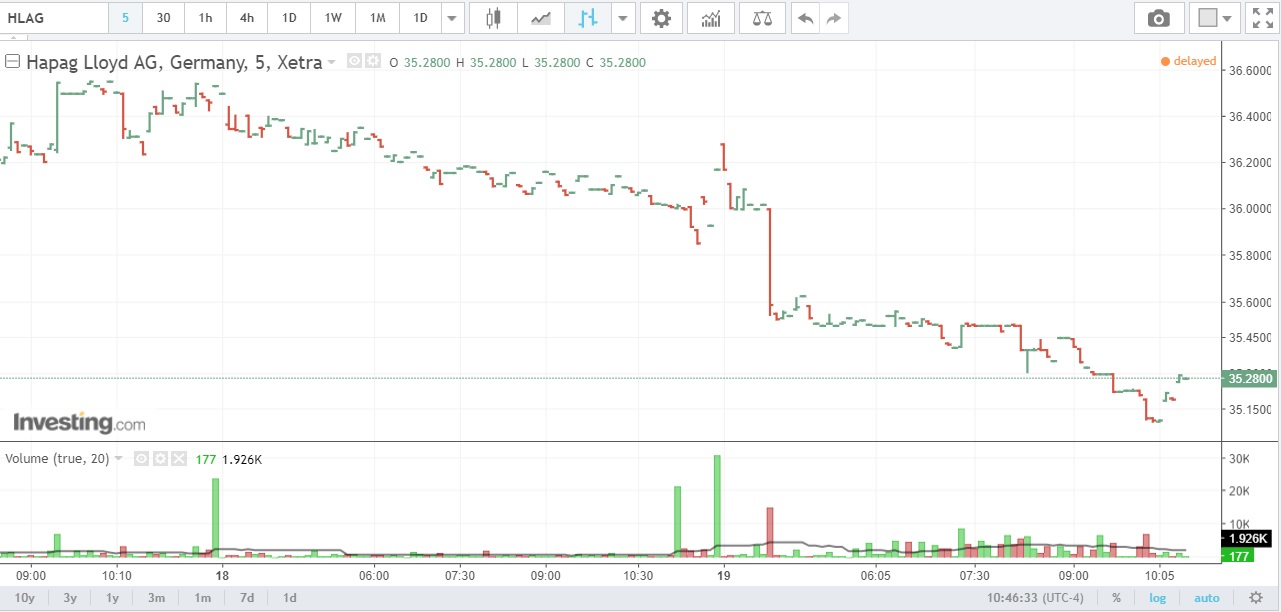Set the range to 7d
The width and height of the screenshot is (1281, 612).
click(x=247, y=598)
